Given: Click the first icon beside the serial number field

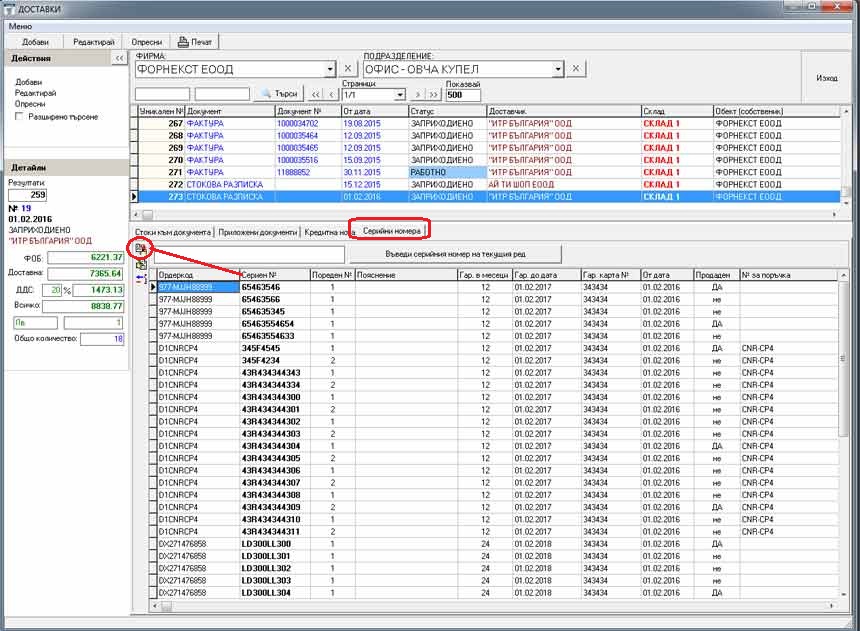Looking at the screenshot, I should point(140,249).
